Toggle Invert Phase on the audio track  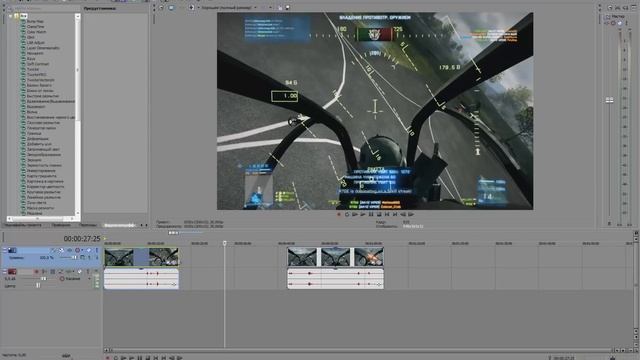coord(44,271)
